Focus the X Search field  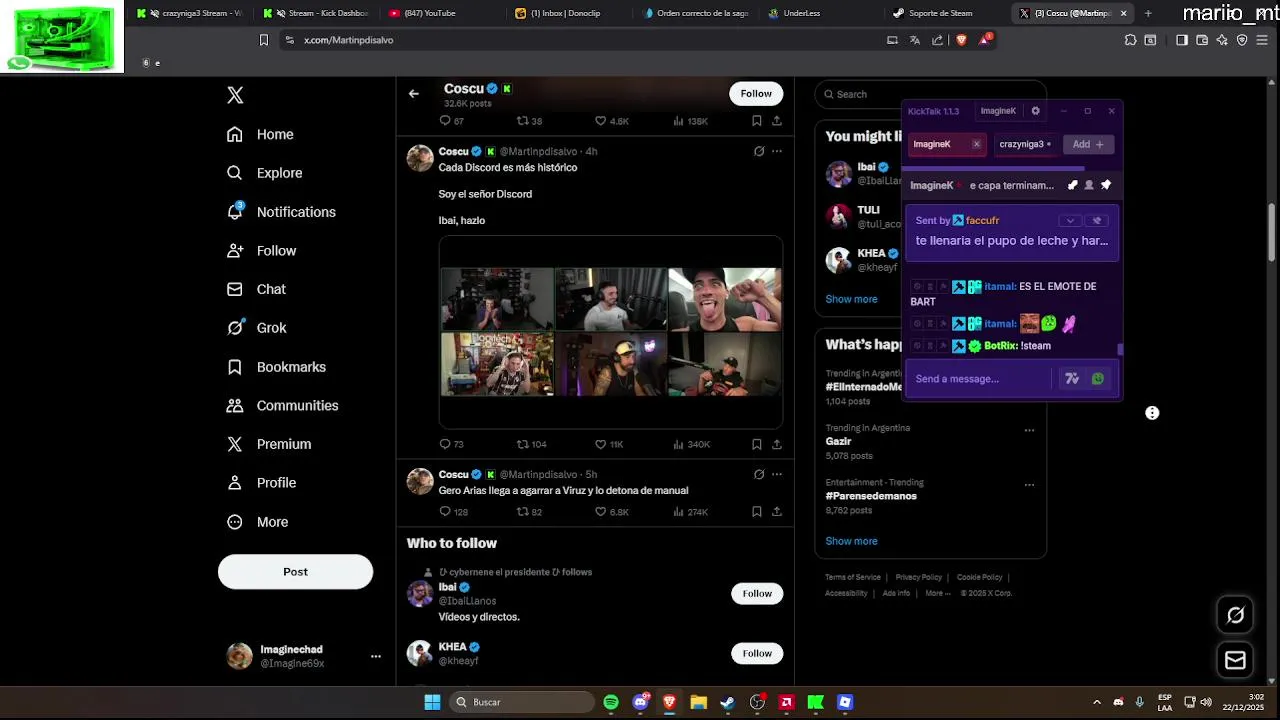coord(930,94)
